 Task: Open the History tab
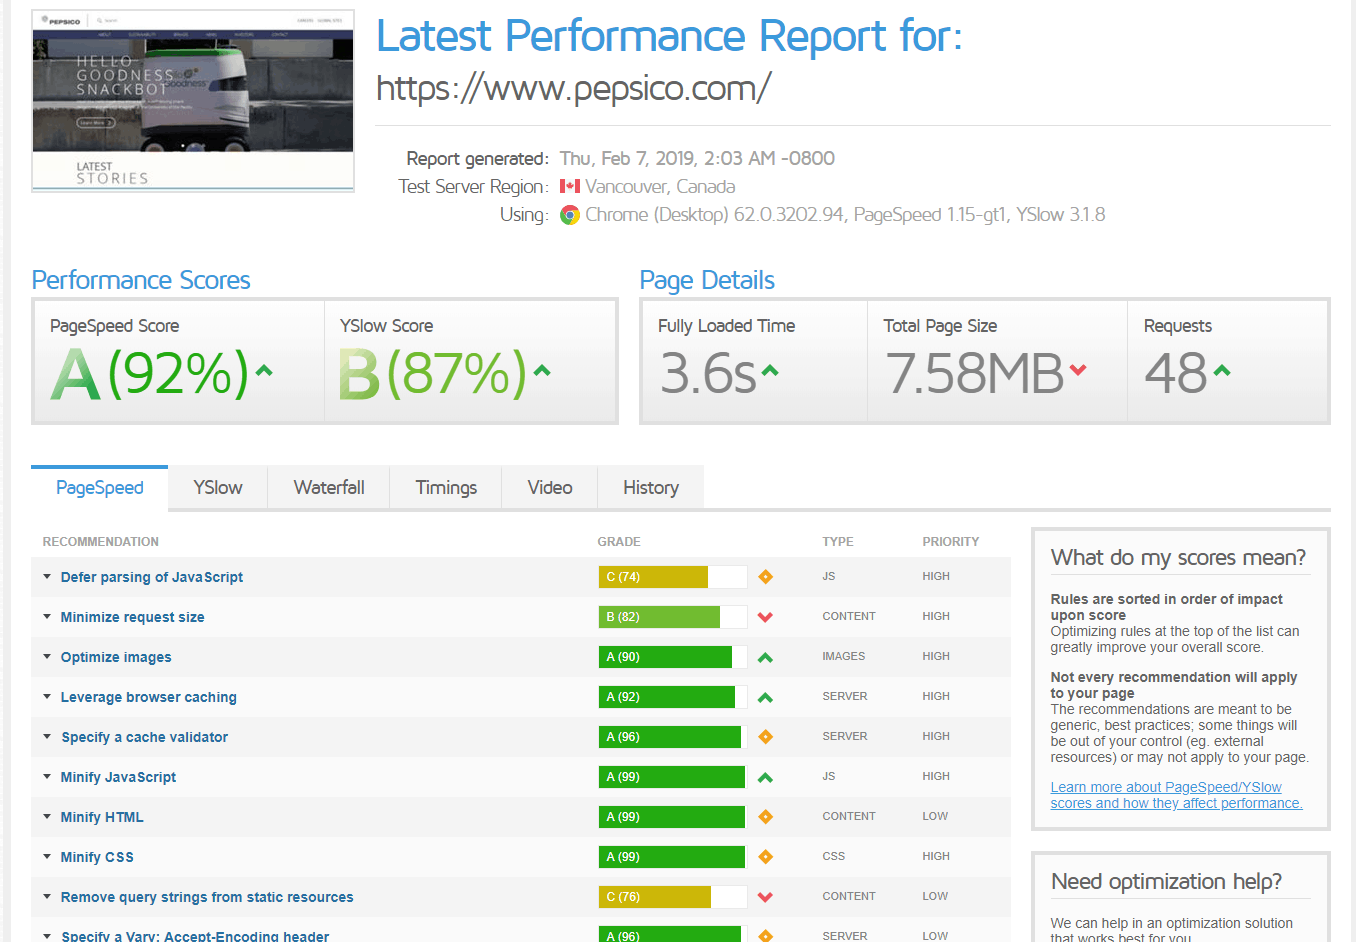coord(651,488)
